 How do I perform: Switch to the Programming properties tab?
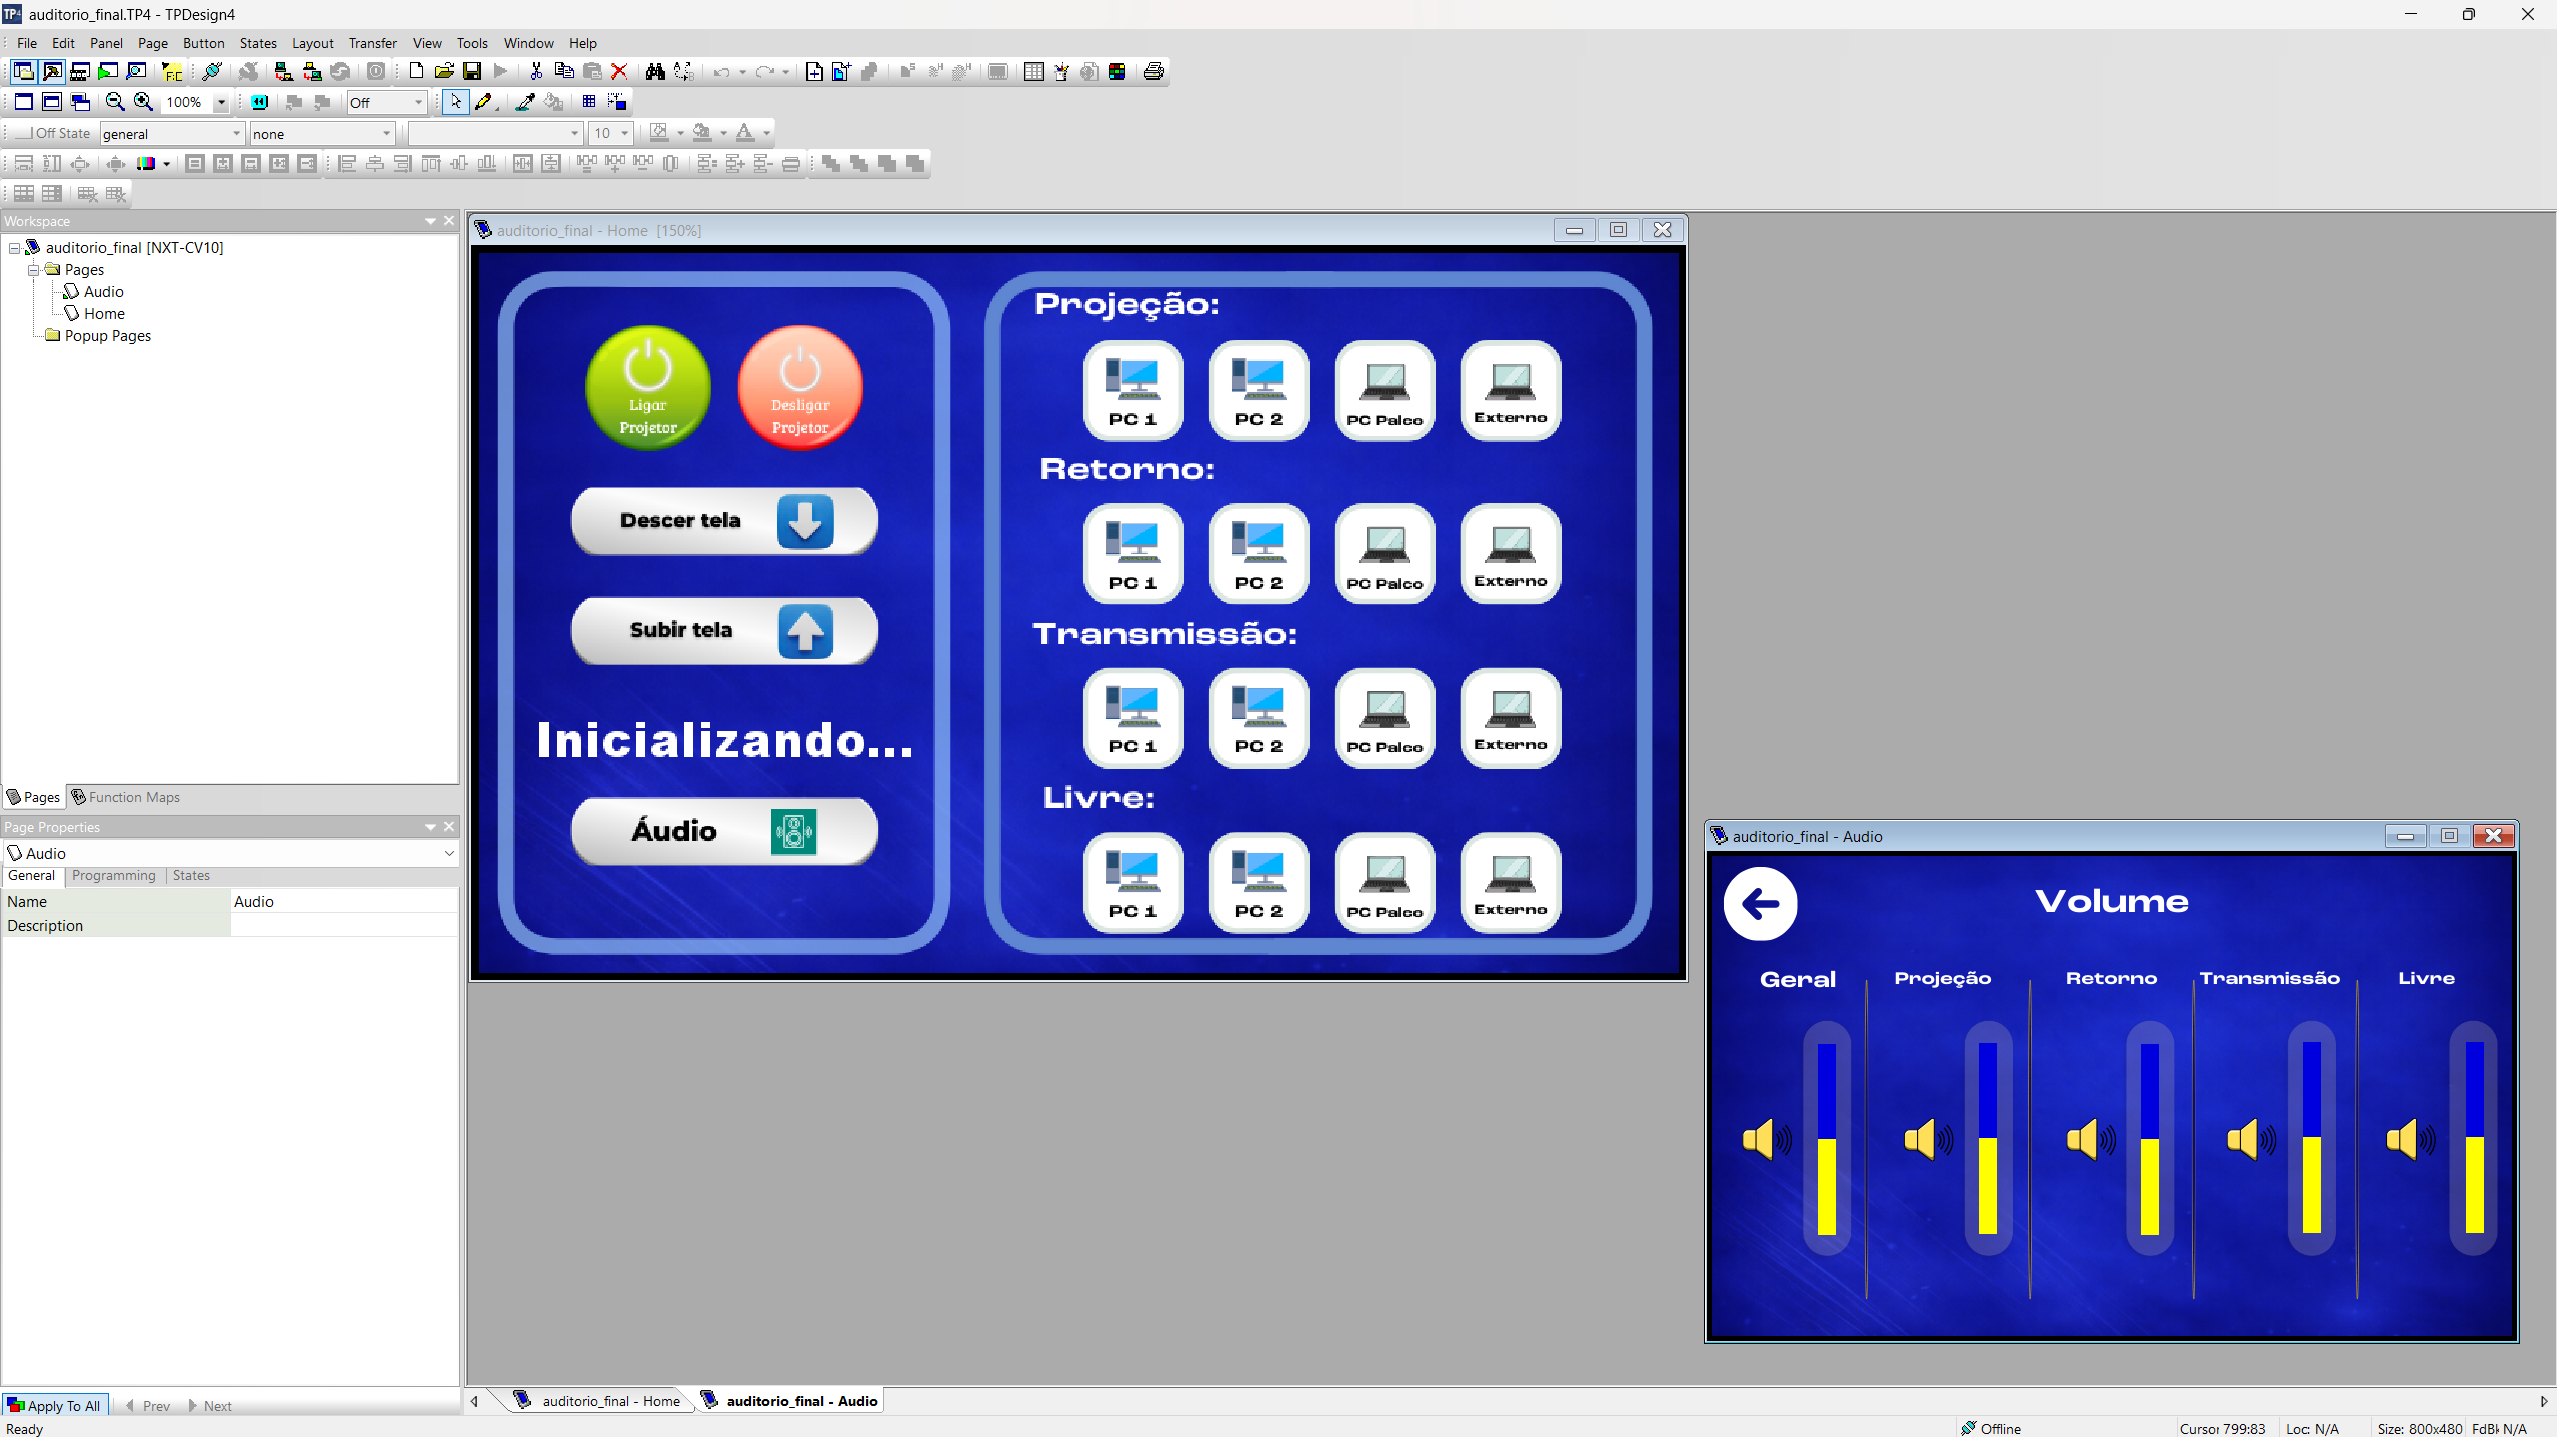[113, 876]
